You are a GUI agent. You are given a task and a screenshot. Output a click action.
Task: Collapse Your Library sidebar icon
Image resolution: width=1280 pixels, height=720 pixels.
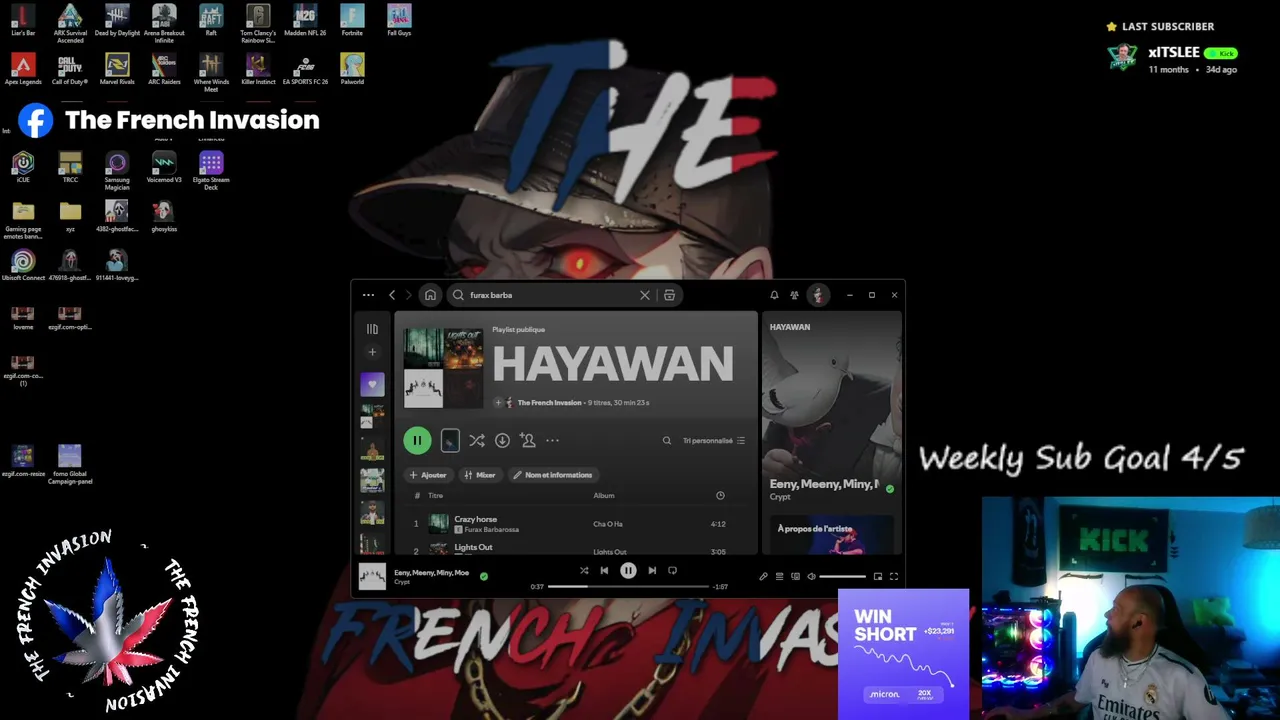(372, 329)
